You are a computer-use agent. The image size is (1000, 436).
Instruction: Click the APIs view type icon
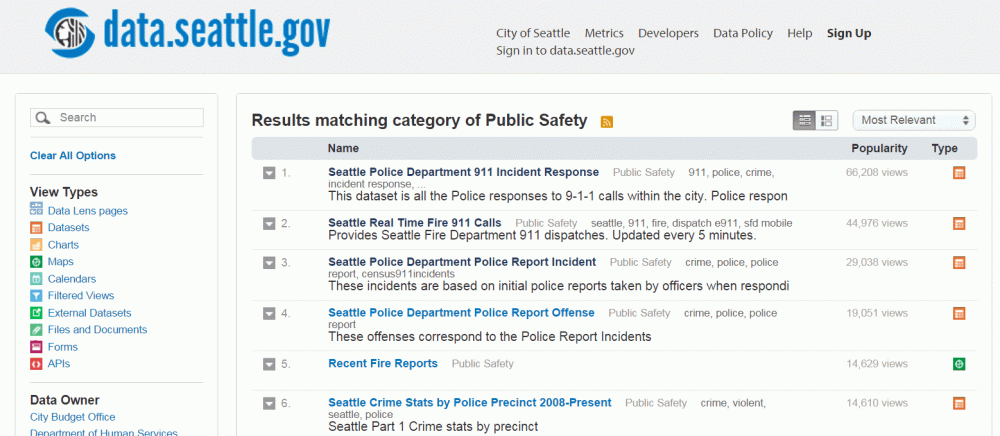click(37, 363)
